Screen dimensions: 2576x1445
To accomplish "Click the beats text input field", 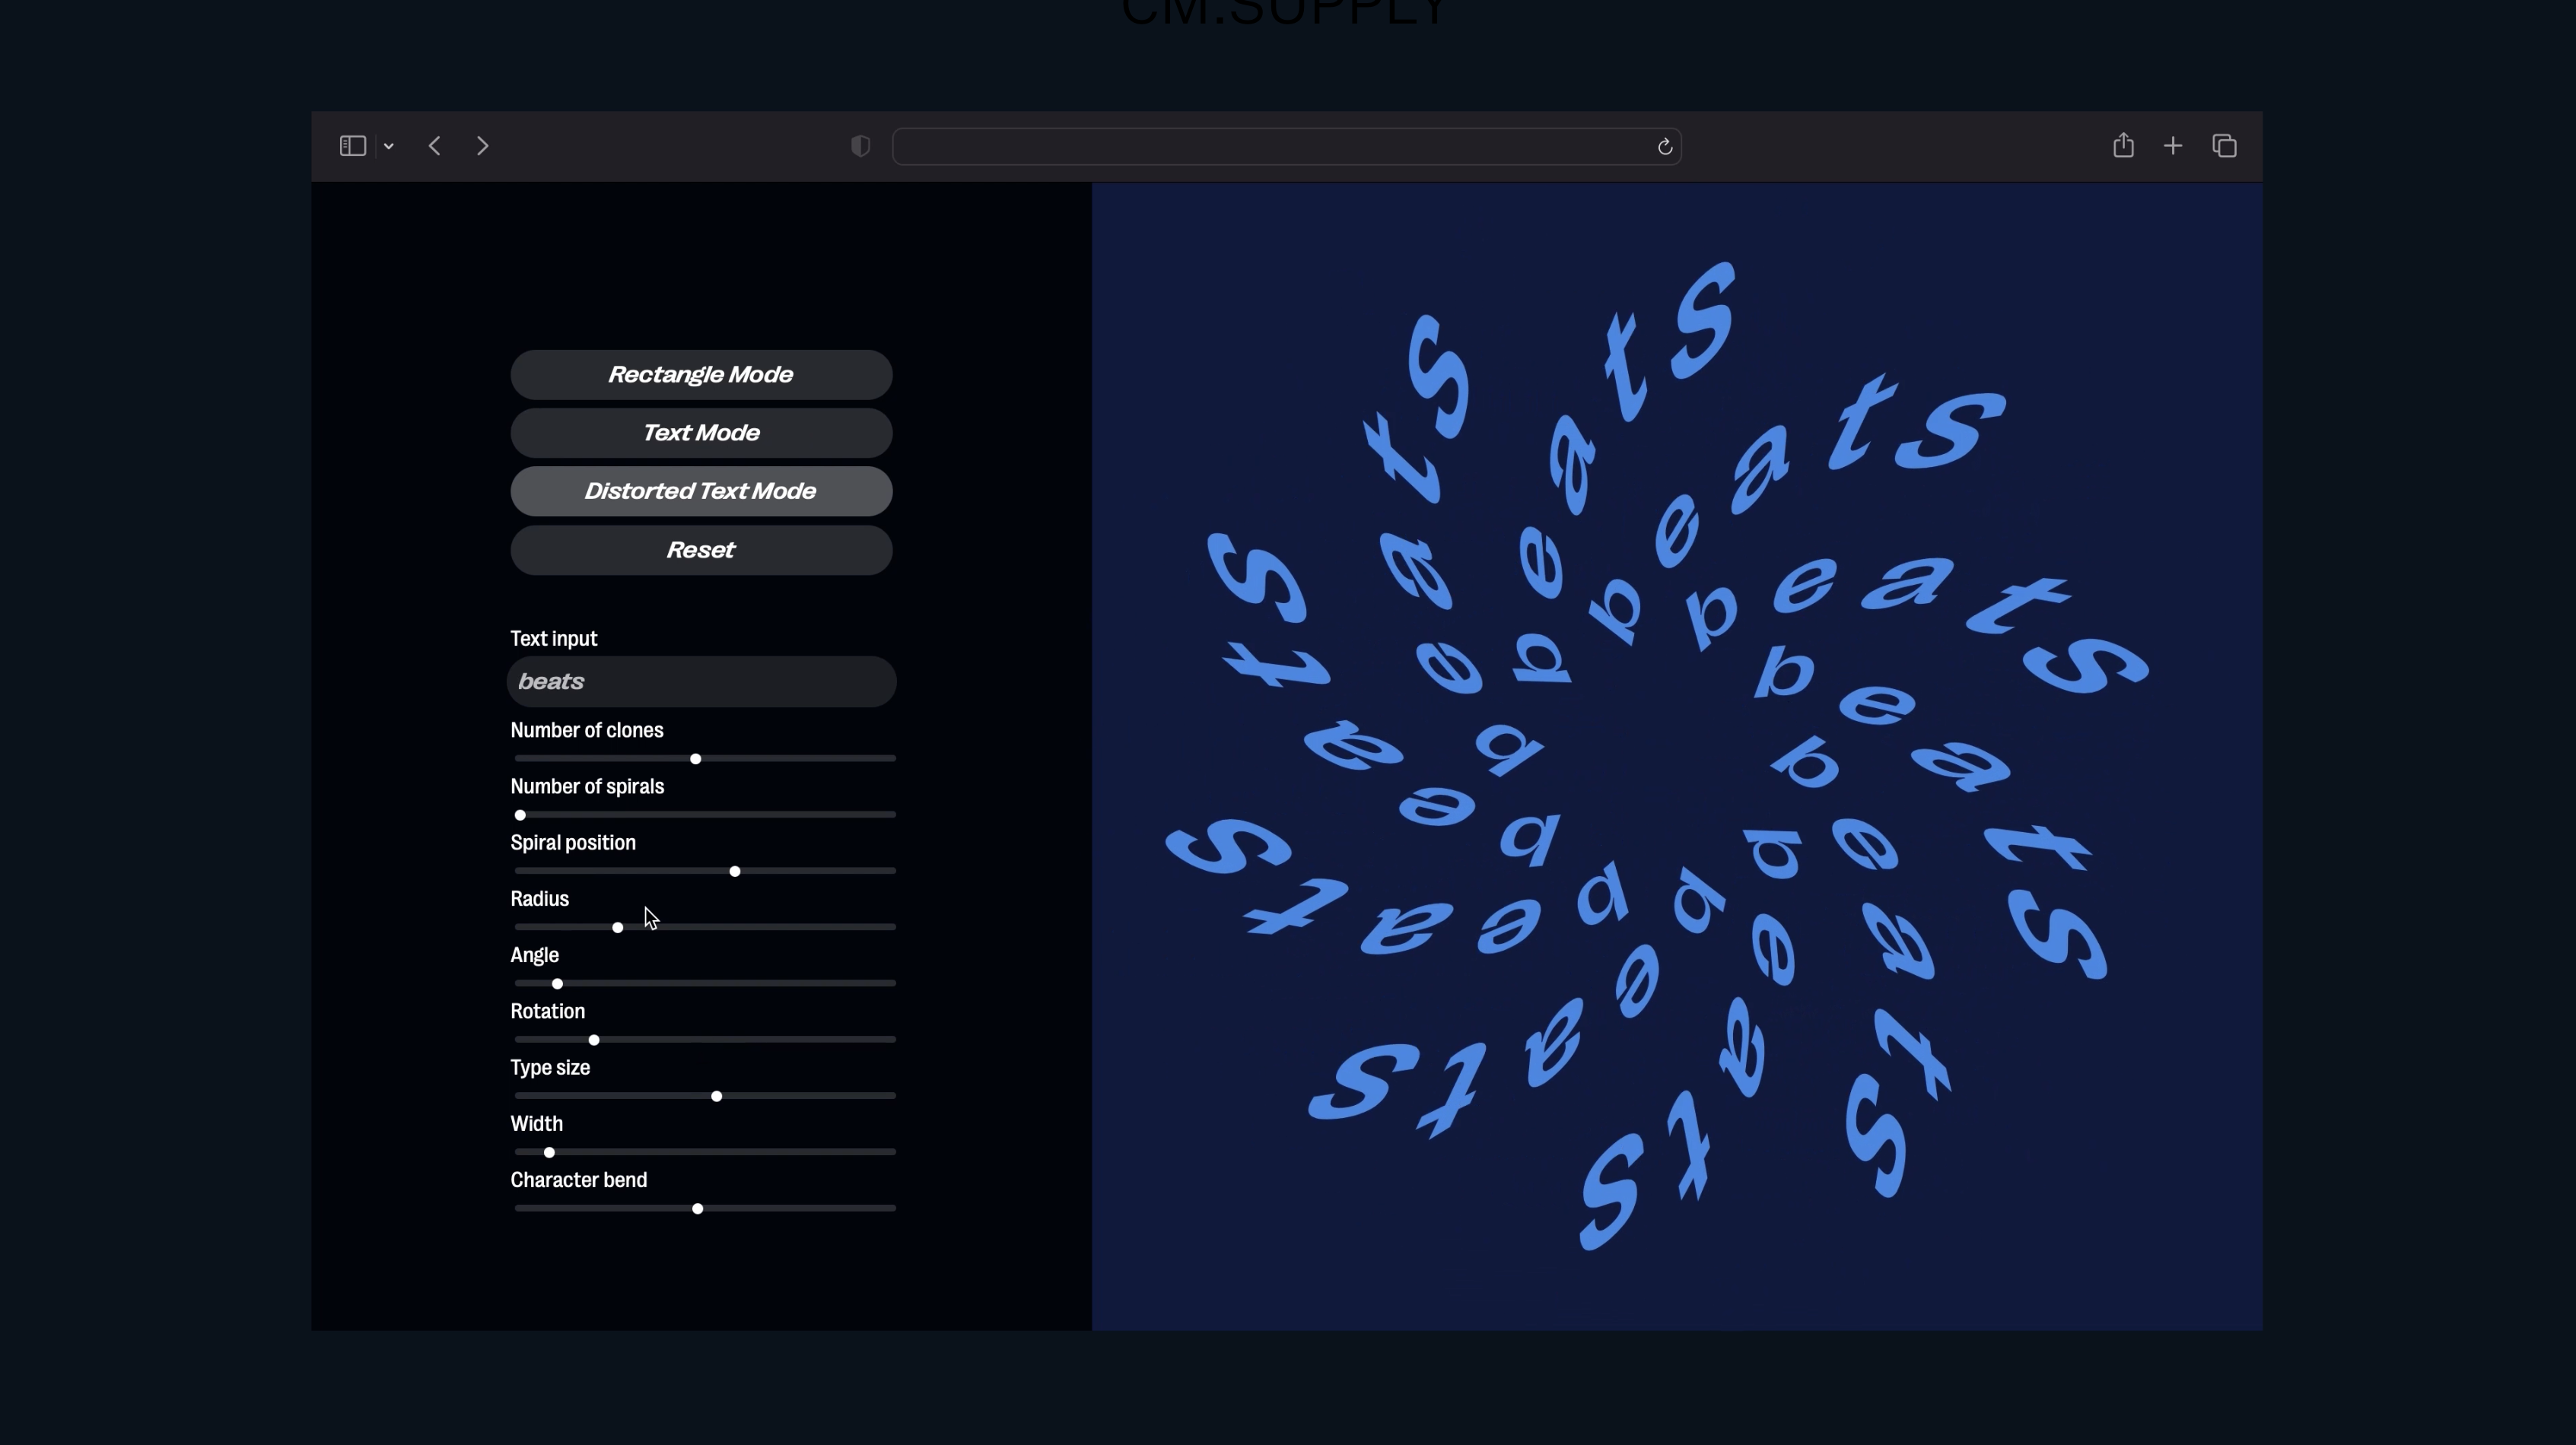I will click(701, 682).
